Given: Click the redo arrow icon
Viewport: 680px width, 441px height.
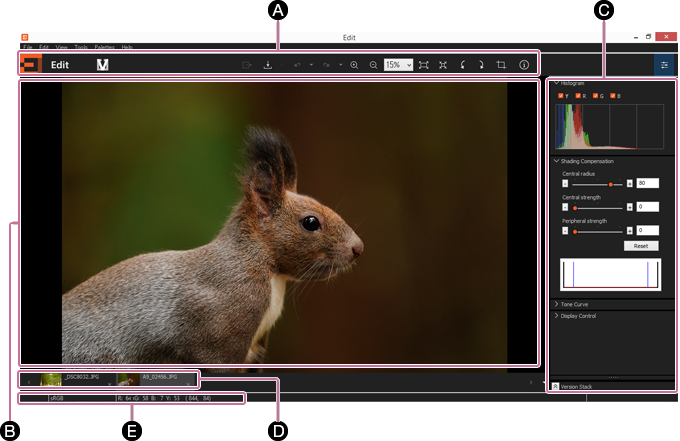Looking at the screenshot, I should pyautogui.click(x=326, y=65).
